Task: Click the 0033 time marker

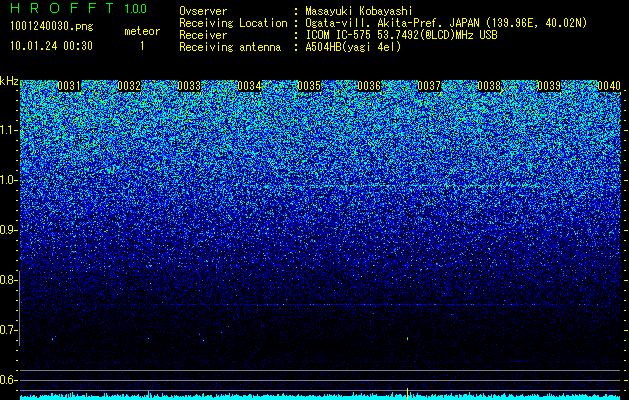Action: click(x=189, y=86)
